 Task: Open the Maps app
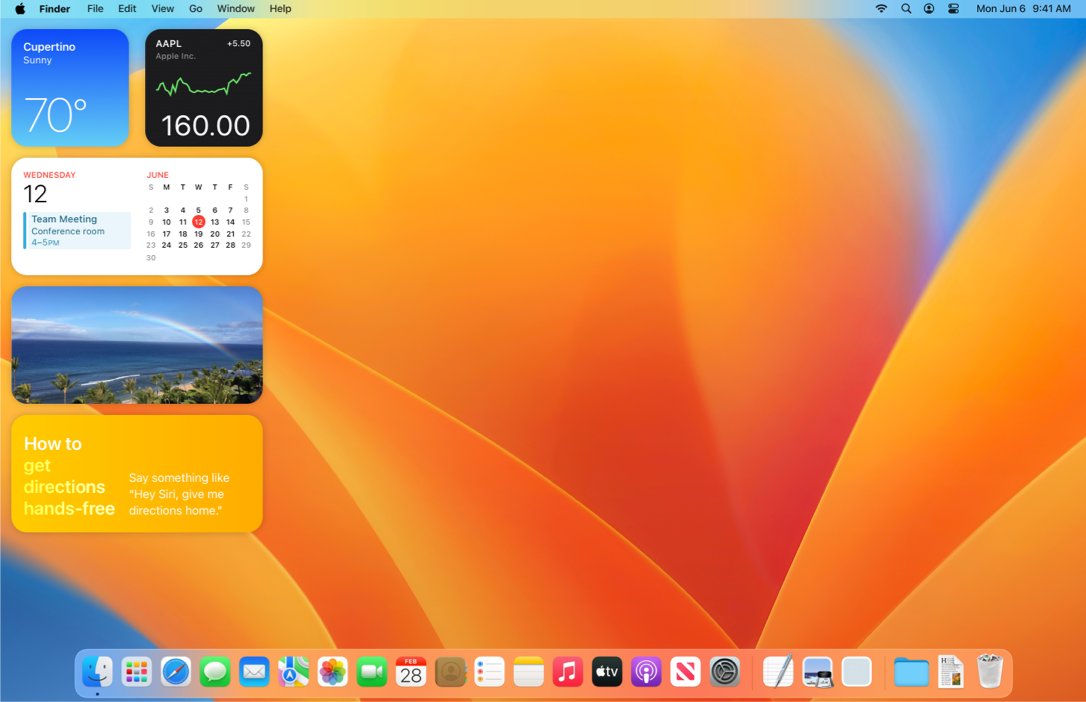293,672
